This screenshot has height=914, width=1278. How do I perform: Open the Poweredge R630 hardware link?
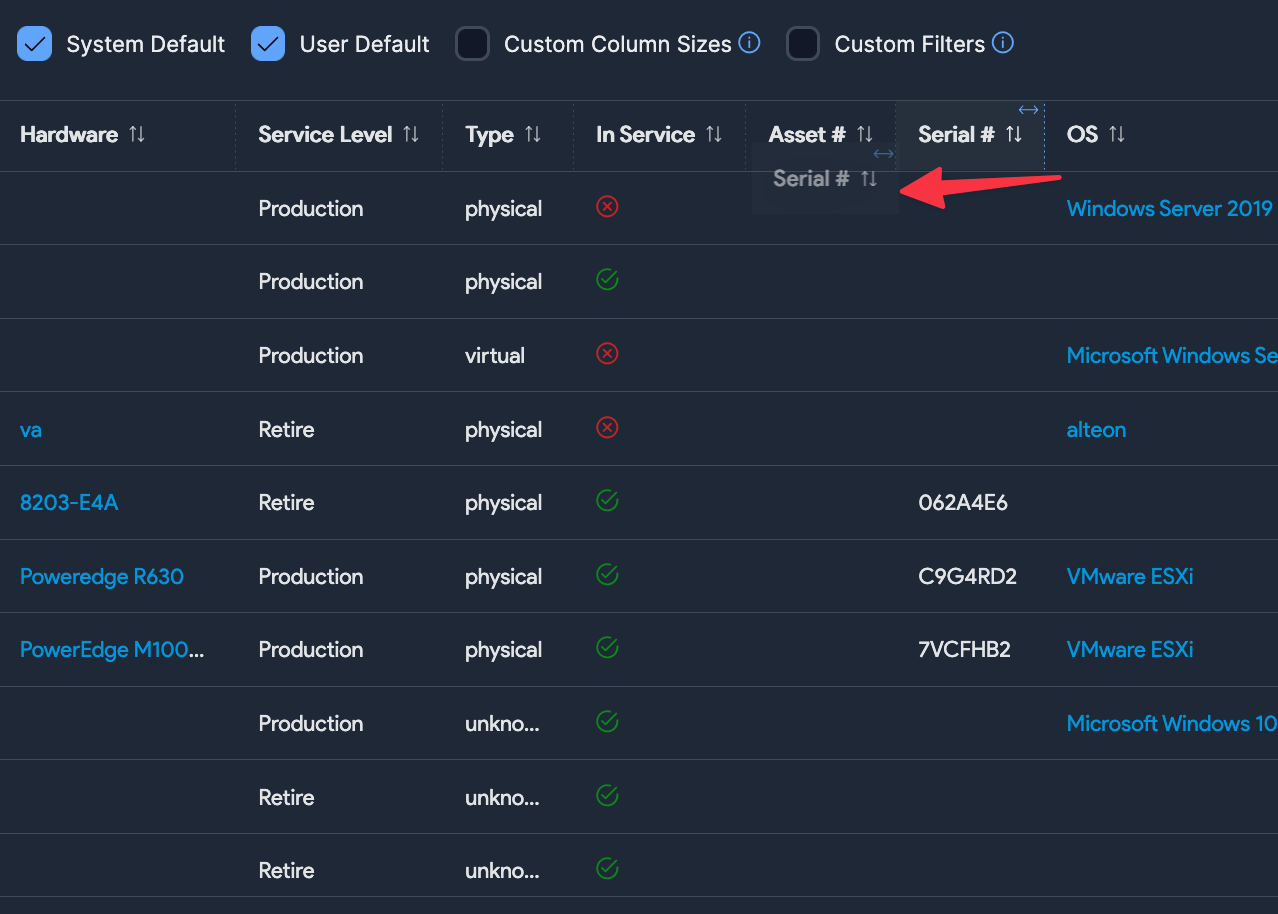point(102,577)
